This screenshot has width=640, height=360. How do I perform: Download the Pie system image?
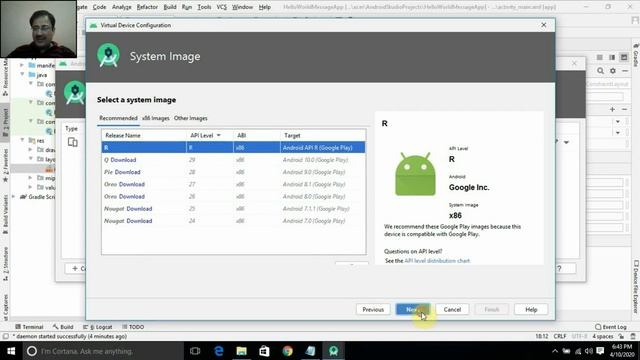pos(127,172)
